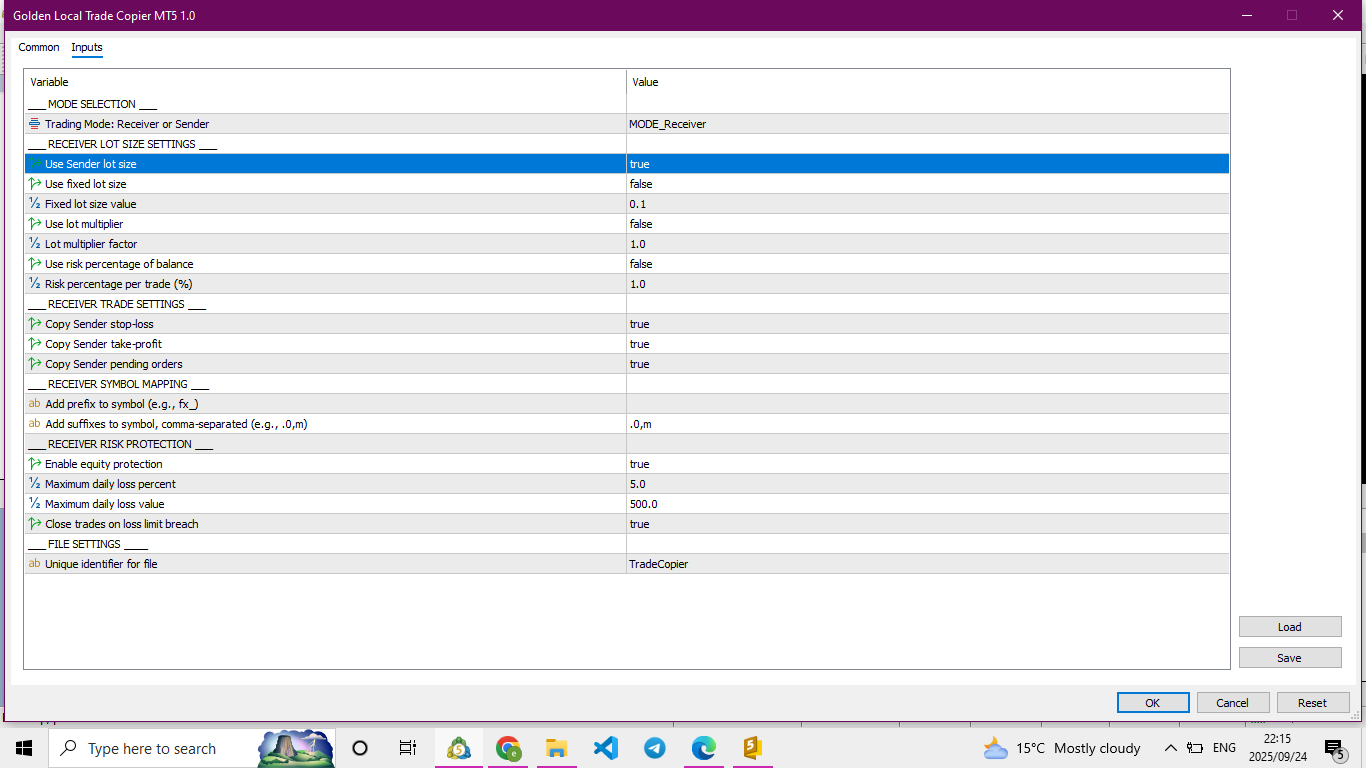Click the ½ icon beside Maximum daily loss value

click(x=35, y=504)
